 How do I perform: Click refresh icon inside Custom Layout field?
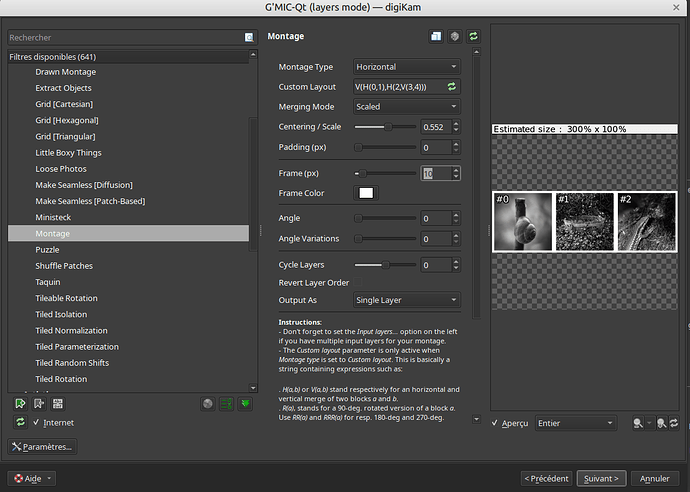(451, 87)
